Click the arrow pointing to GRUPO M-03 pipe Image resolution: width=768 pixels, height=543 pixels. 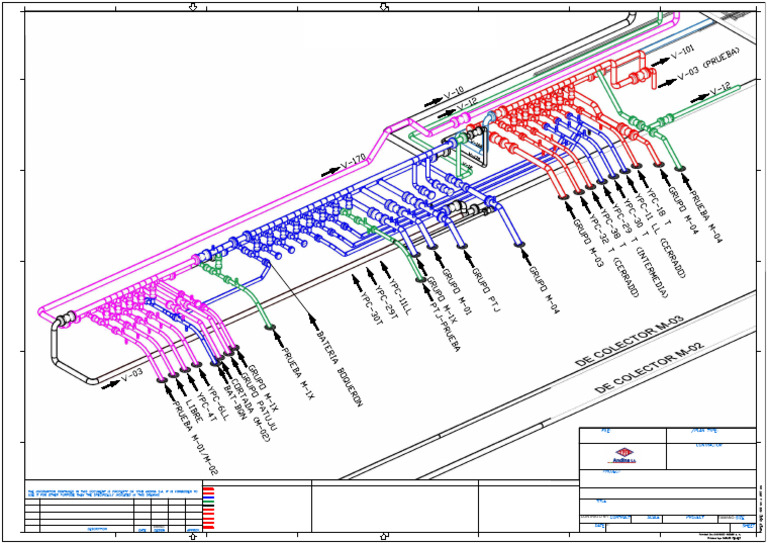pos(570,208)
